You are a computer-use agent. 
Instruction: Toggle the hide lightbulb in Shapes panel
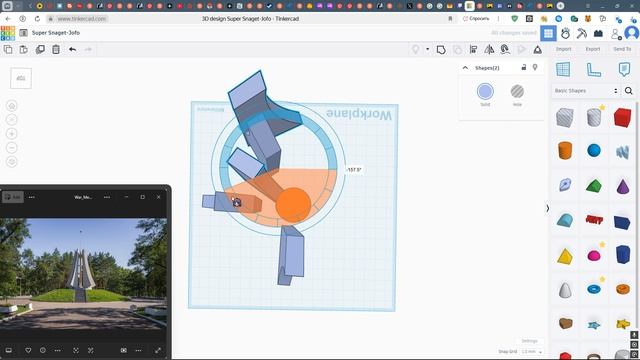(535, 67)
